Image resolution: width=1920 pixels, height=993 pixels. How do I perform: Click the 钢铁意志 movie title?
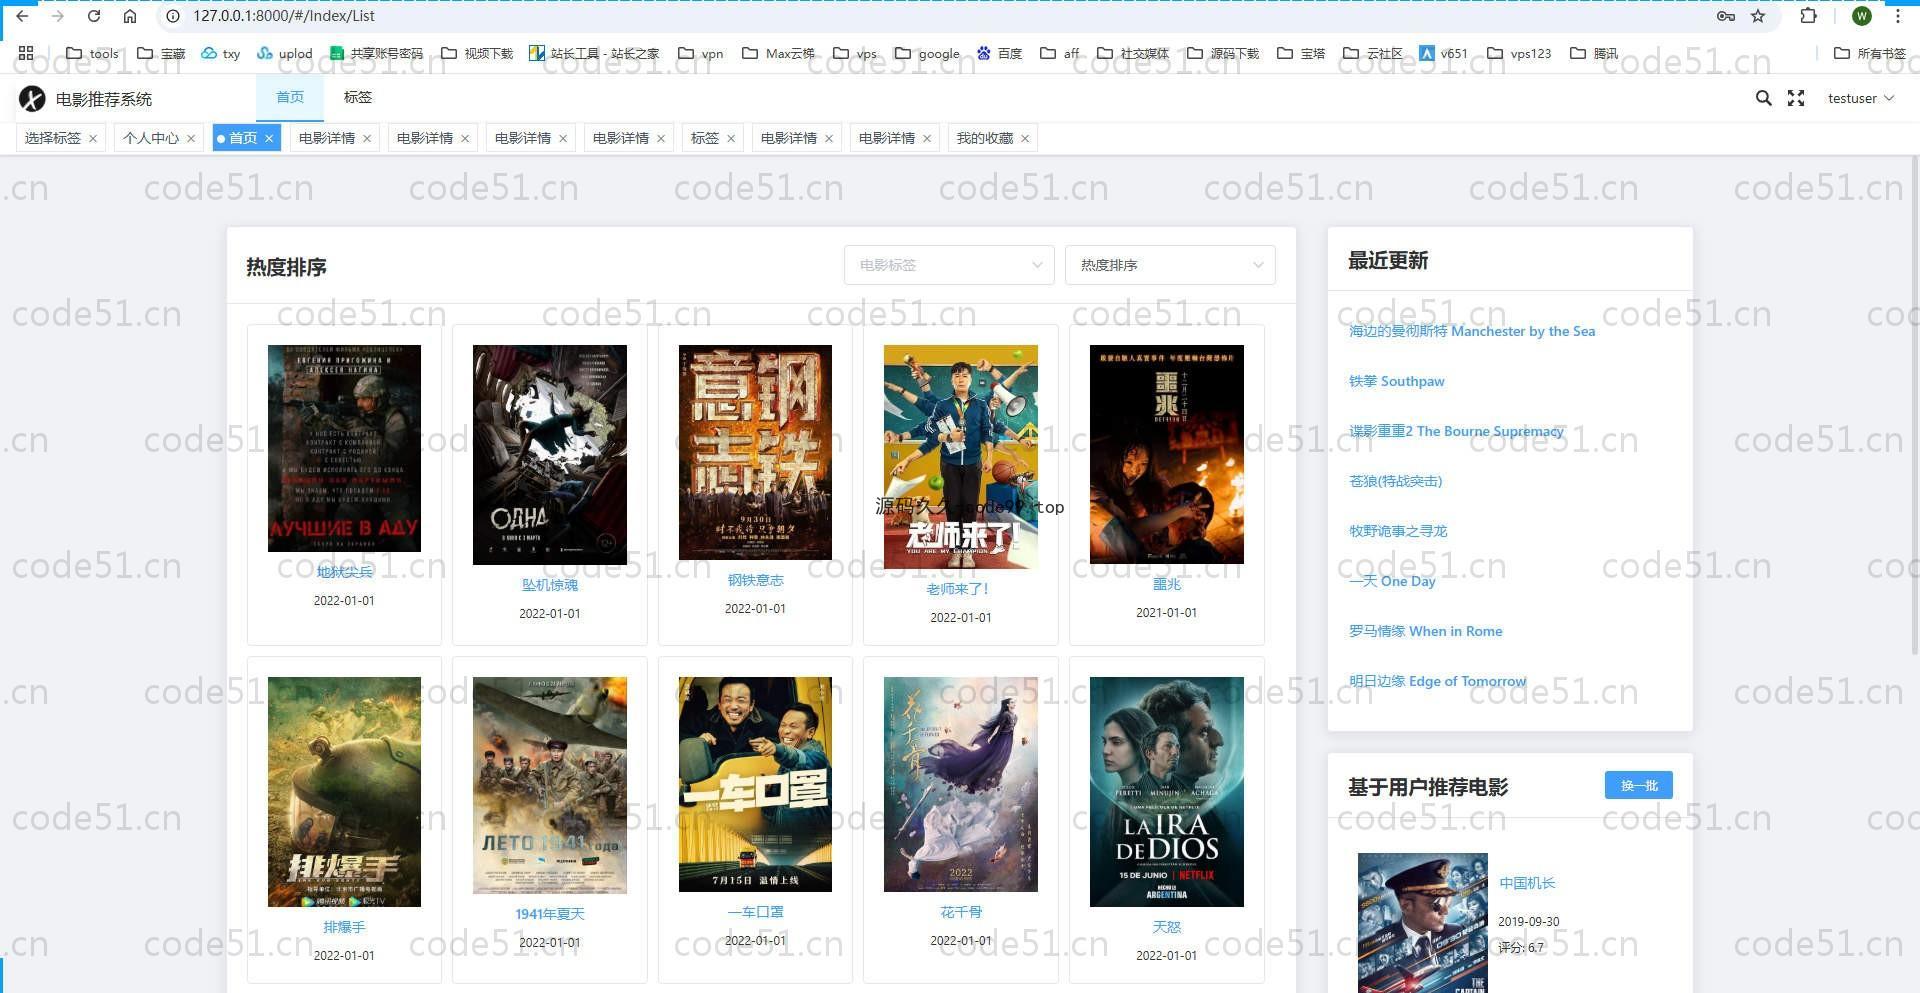(755, 580)
